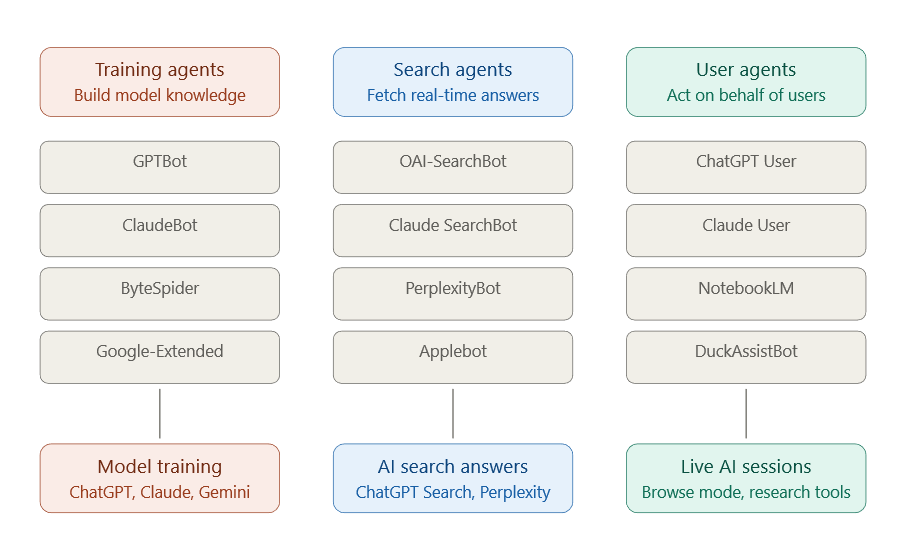911x549 pixels.
Task: Click the DuckAssistBot box
Action: coord(746,357)
